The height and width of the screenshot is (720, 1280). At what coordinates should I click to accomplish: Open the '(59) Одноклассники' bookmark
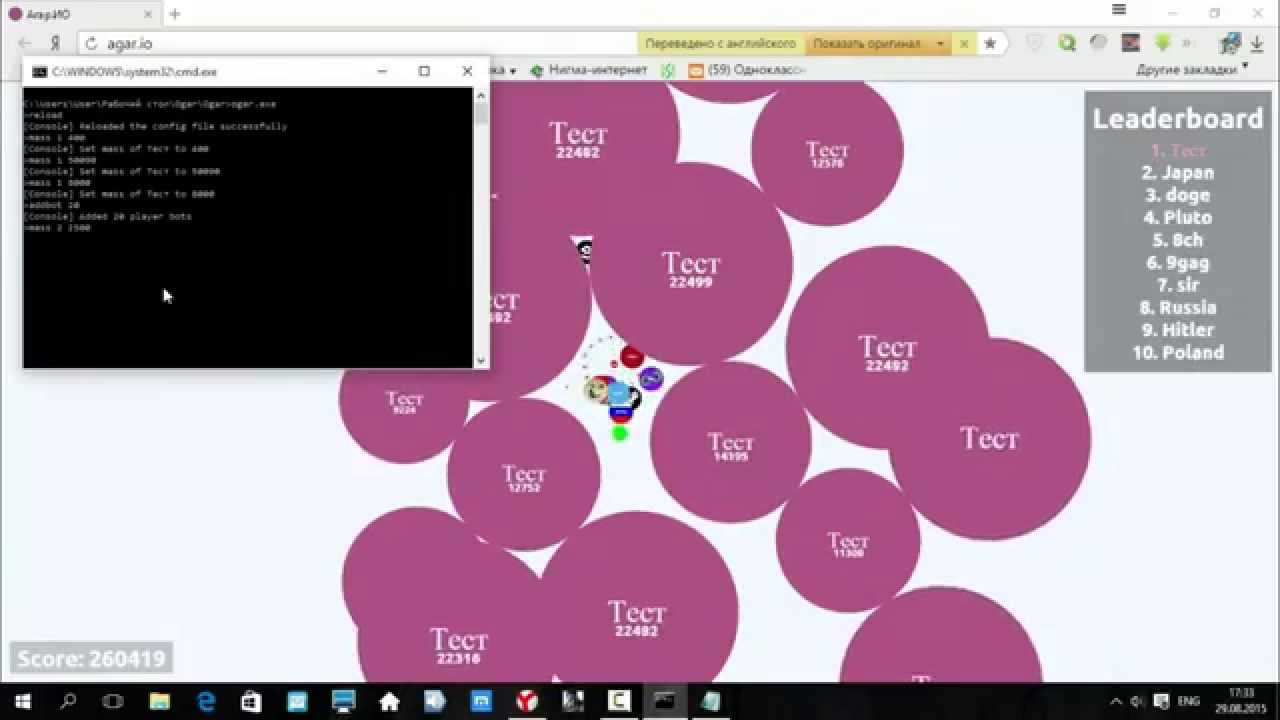tap(746, 70)
